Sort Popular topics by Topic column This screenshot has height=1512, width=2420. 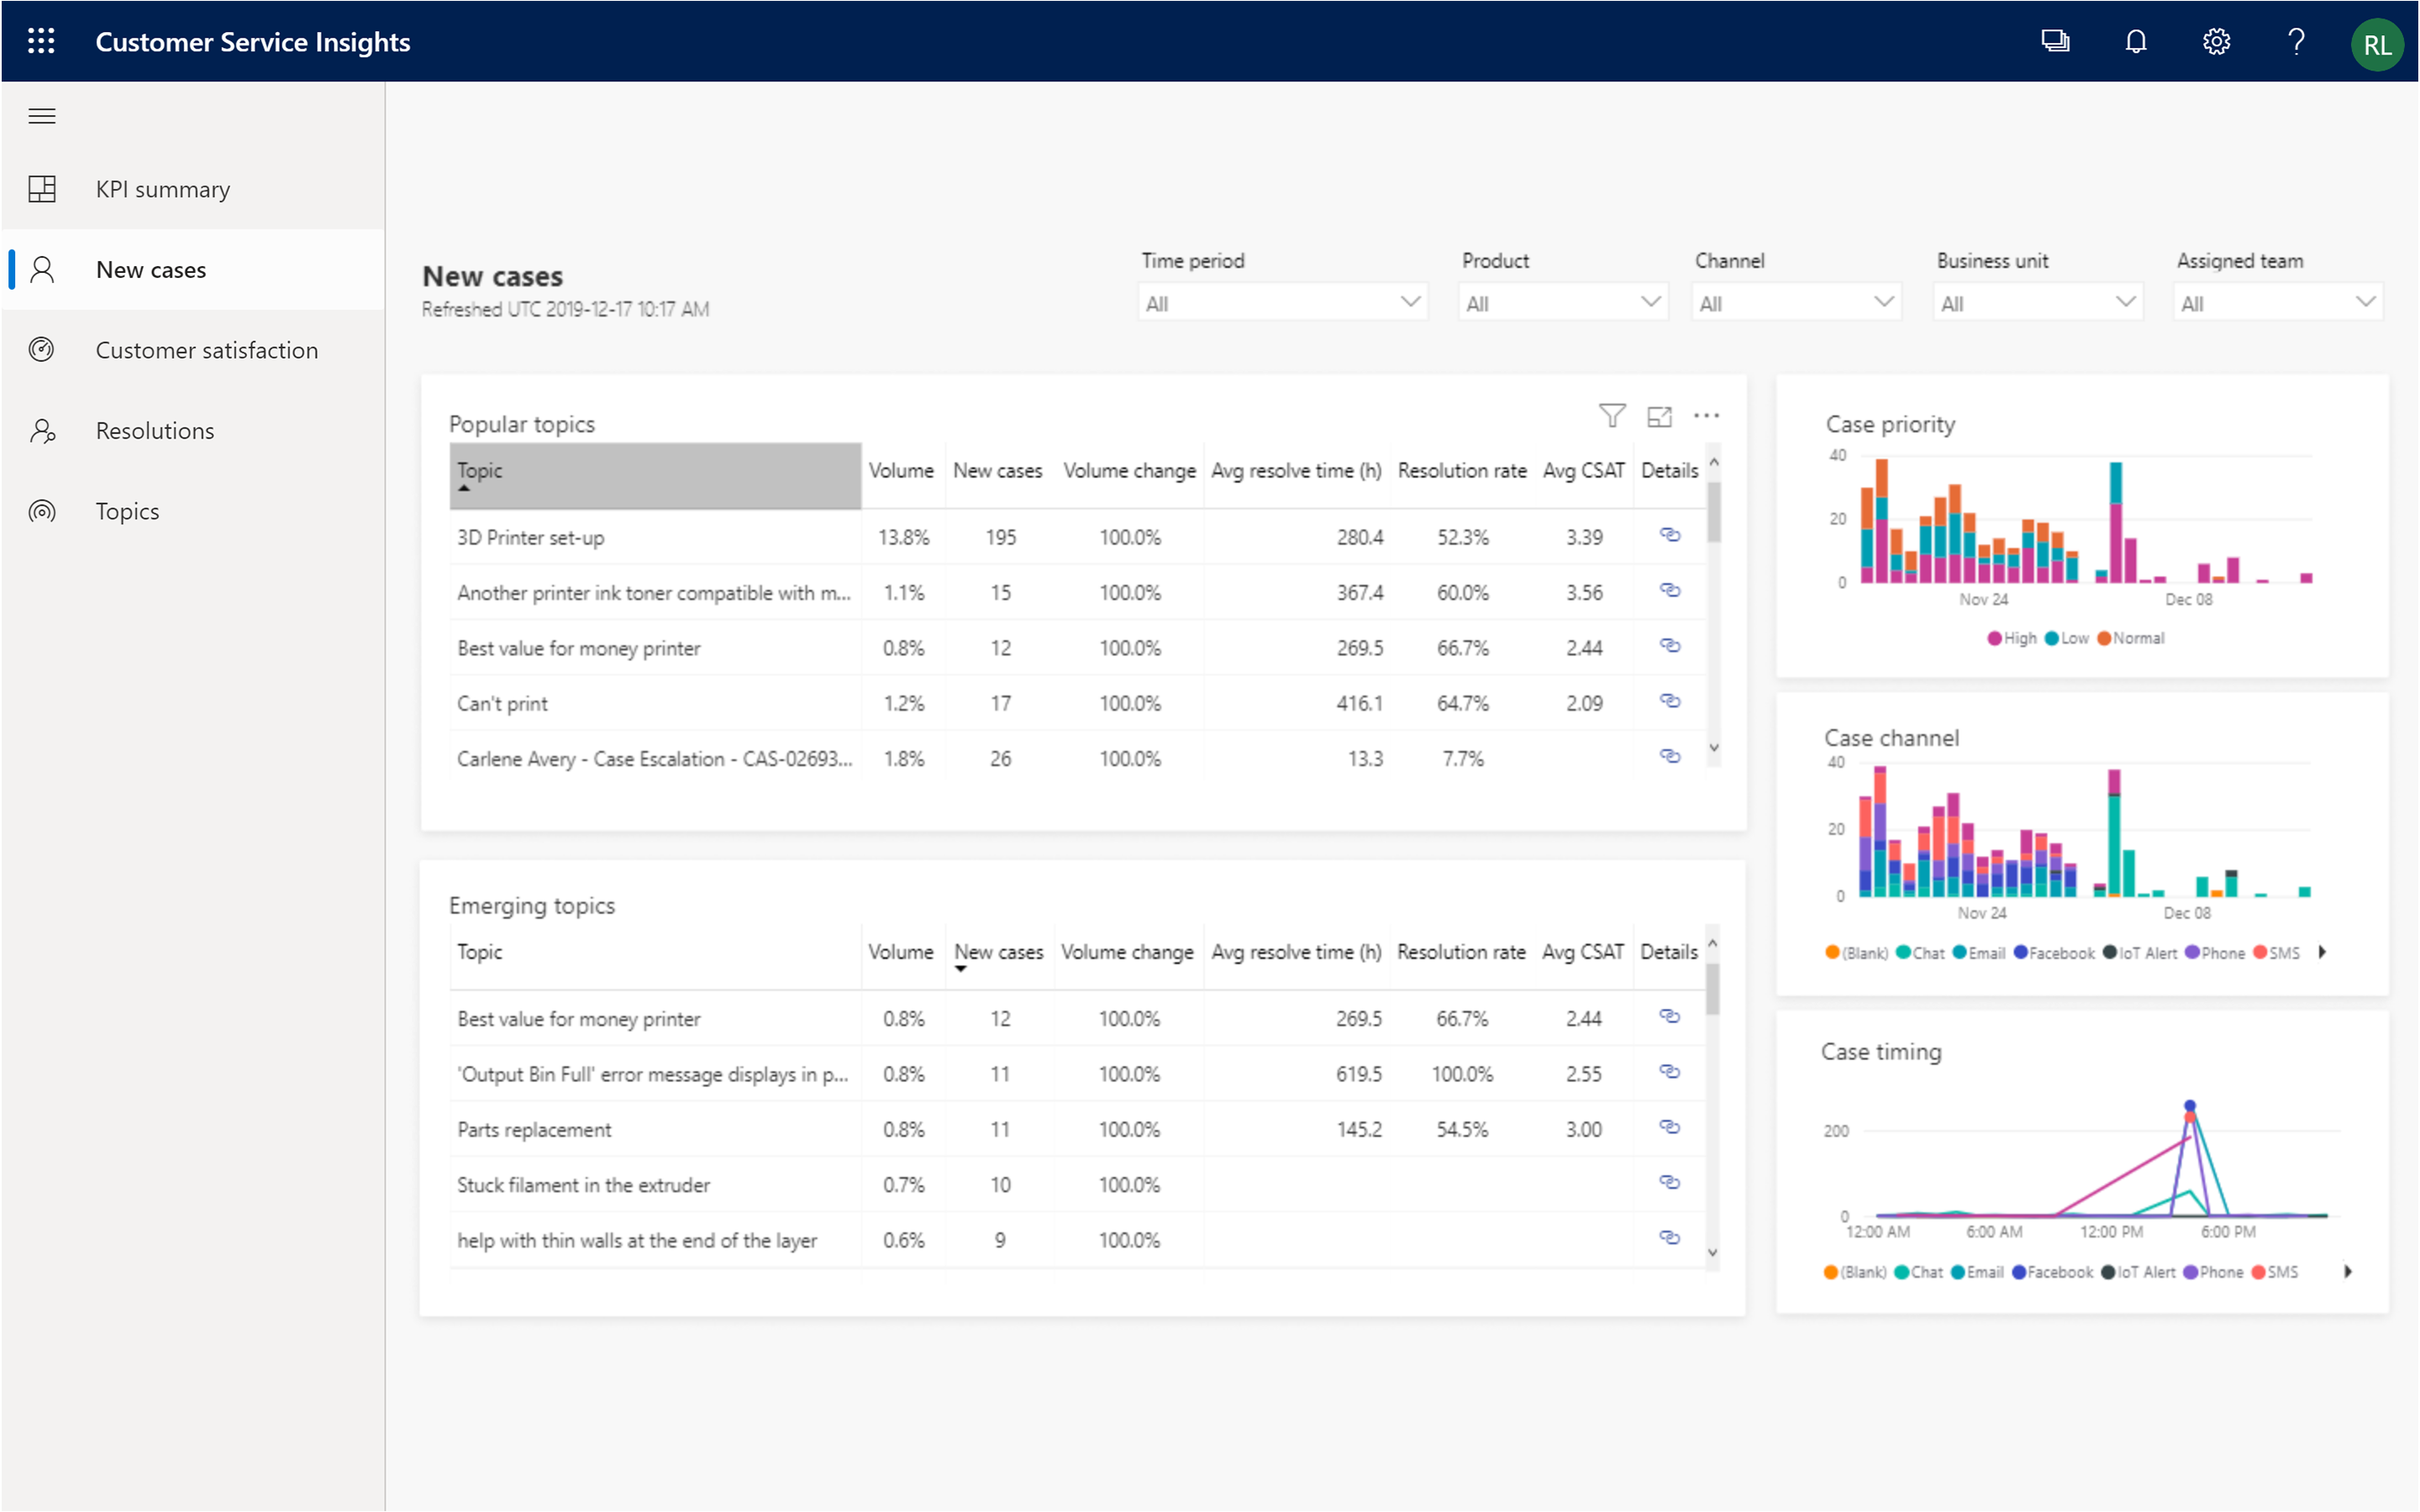655,475
